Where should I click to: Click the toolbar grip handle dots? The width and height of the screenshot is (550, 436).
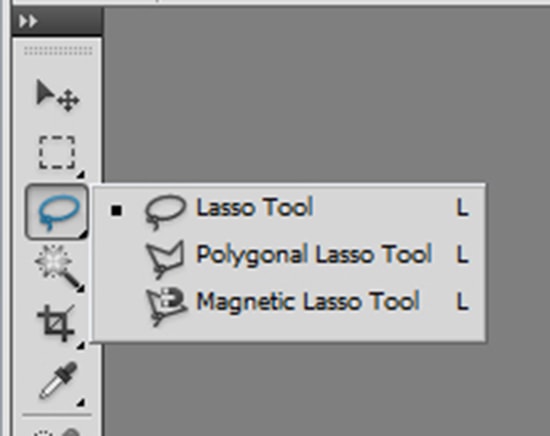58,51
